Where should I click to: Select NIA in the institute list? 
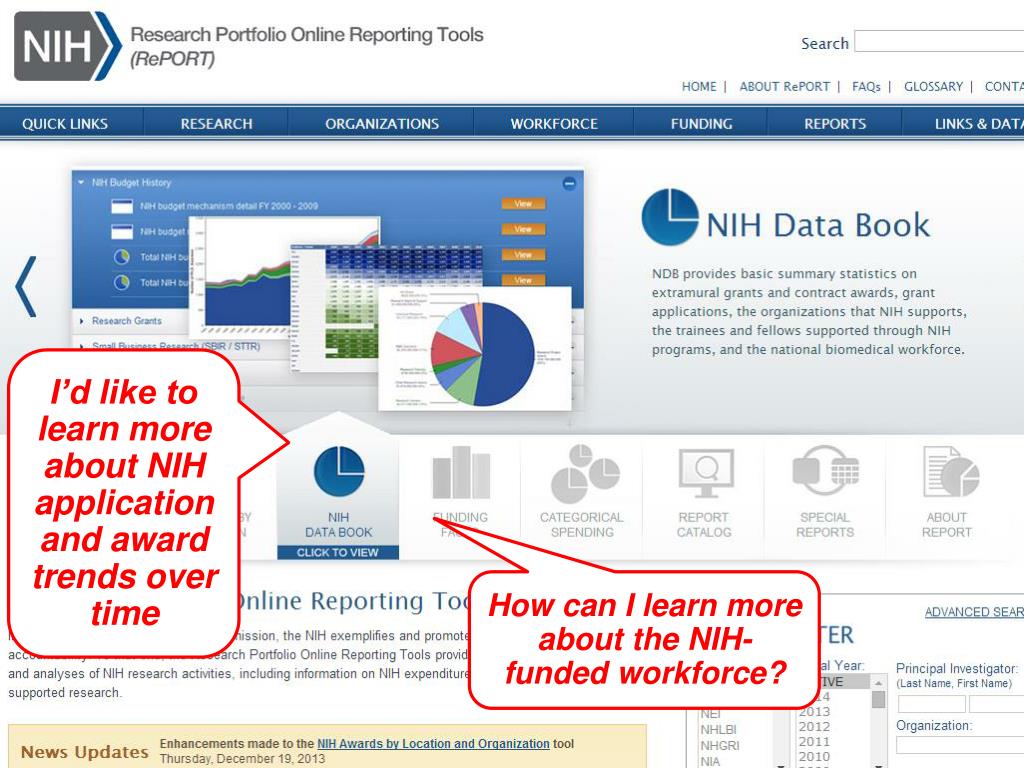pos(710,761)
